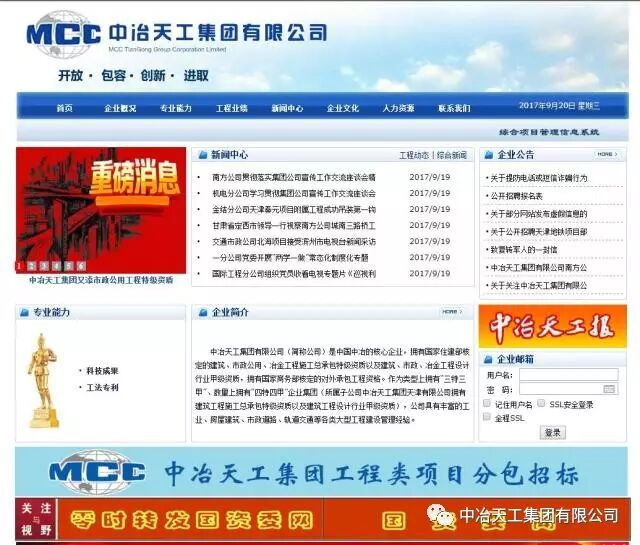Image resolution: width=640 pixels, height=545 pixels.
Task: Open the 工程类项目分包招标 banner
Action: tap(321, 472)
